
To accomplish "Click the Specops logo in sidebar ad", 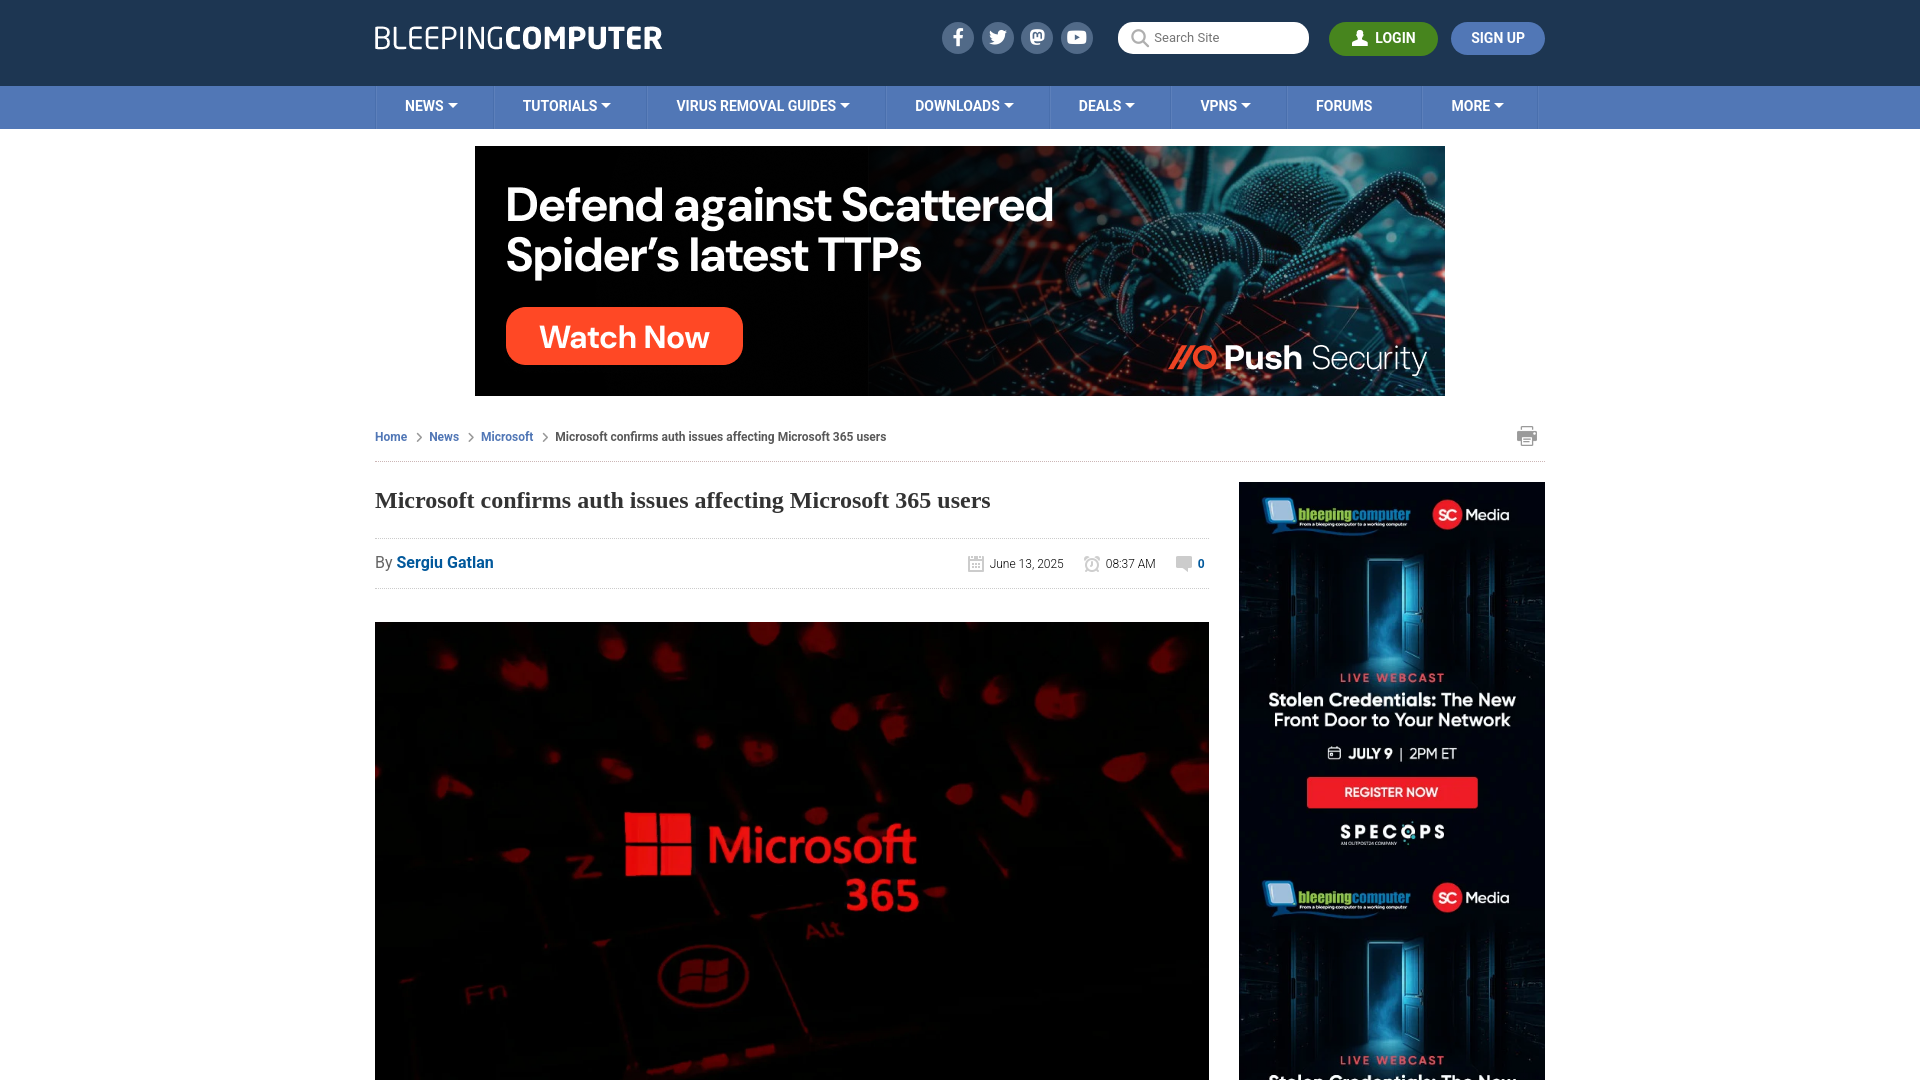I will pos(1392,833).
